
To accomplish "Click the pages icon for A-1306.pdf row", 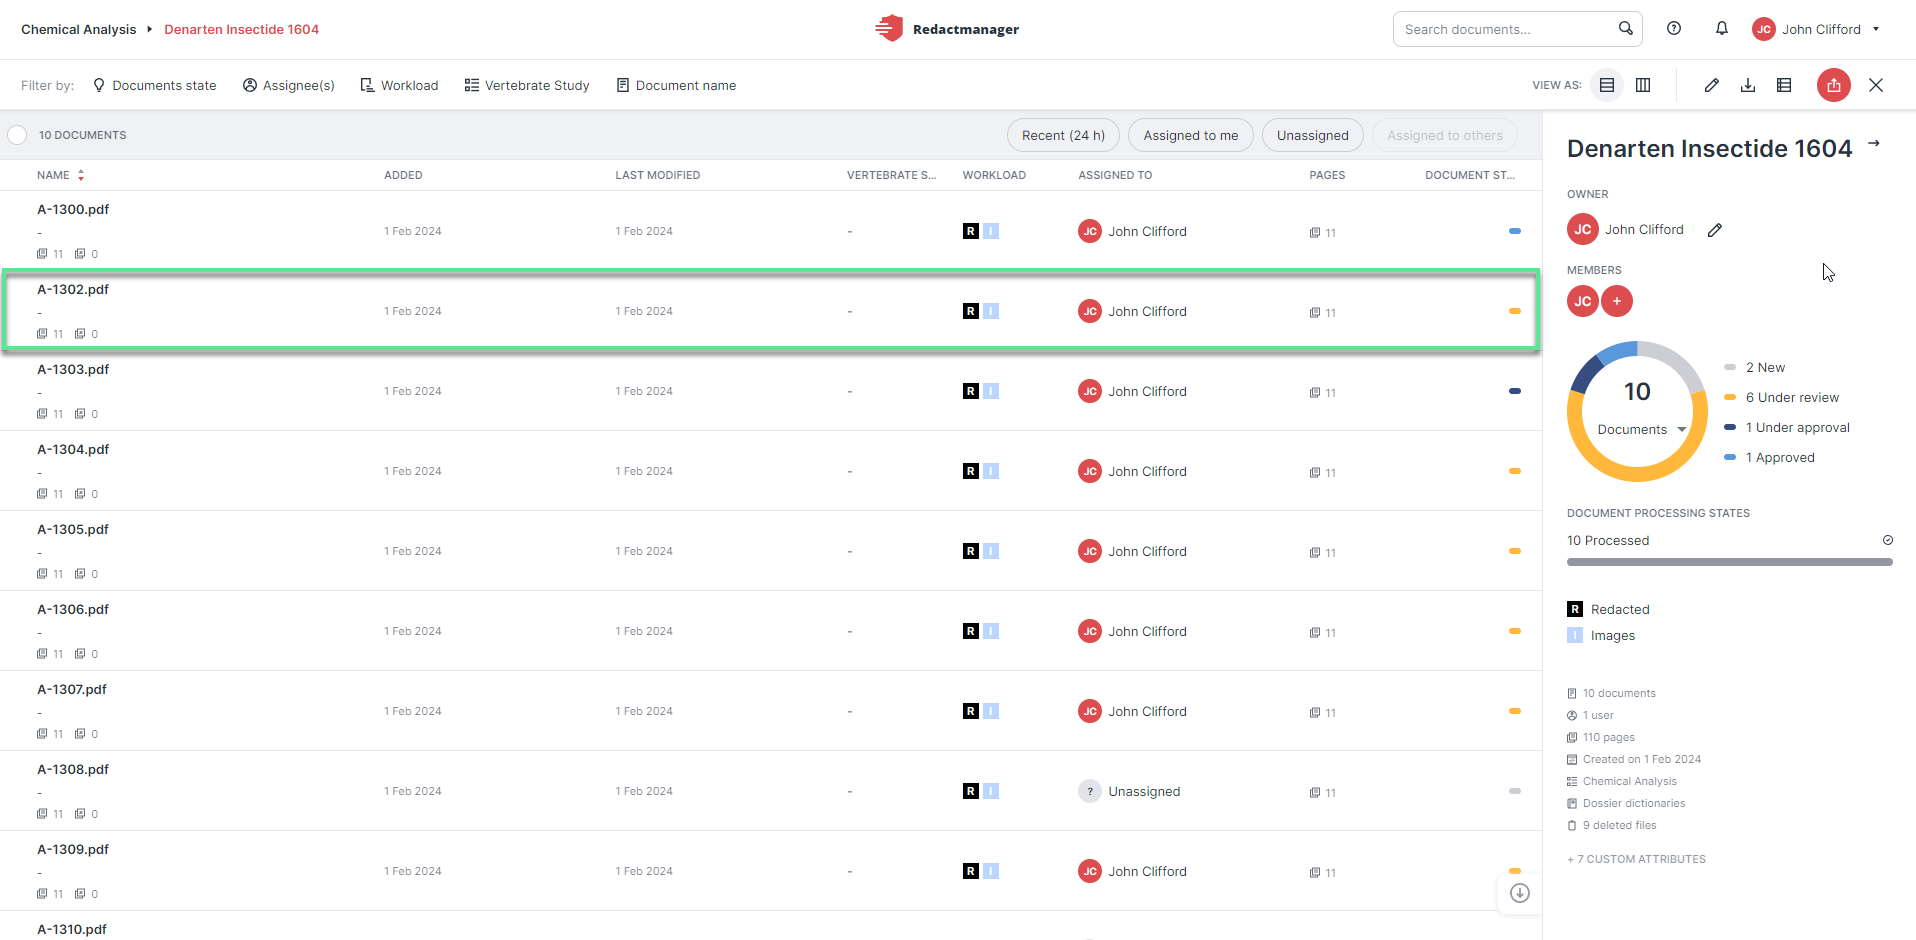I will coord(1315,632).
